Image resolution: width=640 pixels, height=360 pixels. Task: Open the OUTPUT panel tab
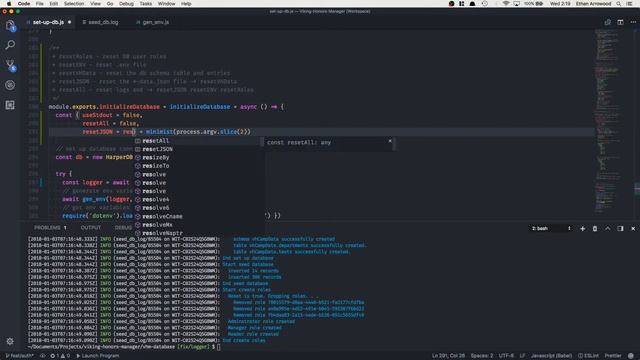(x=91, y=227)
